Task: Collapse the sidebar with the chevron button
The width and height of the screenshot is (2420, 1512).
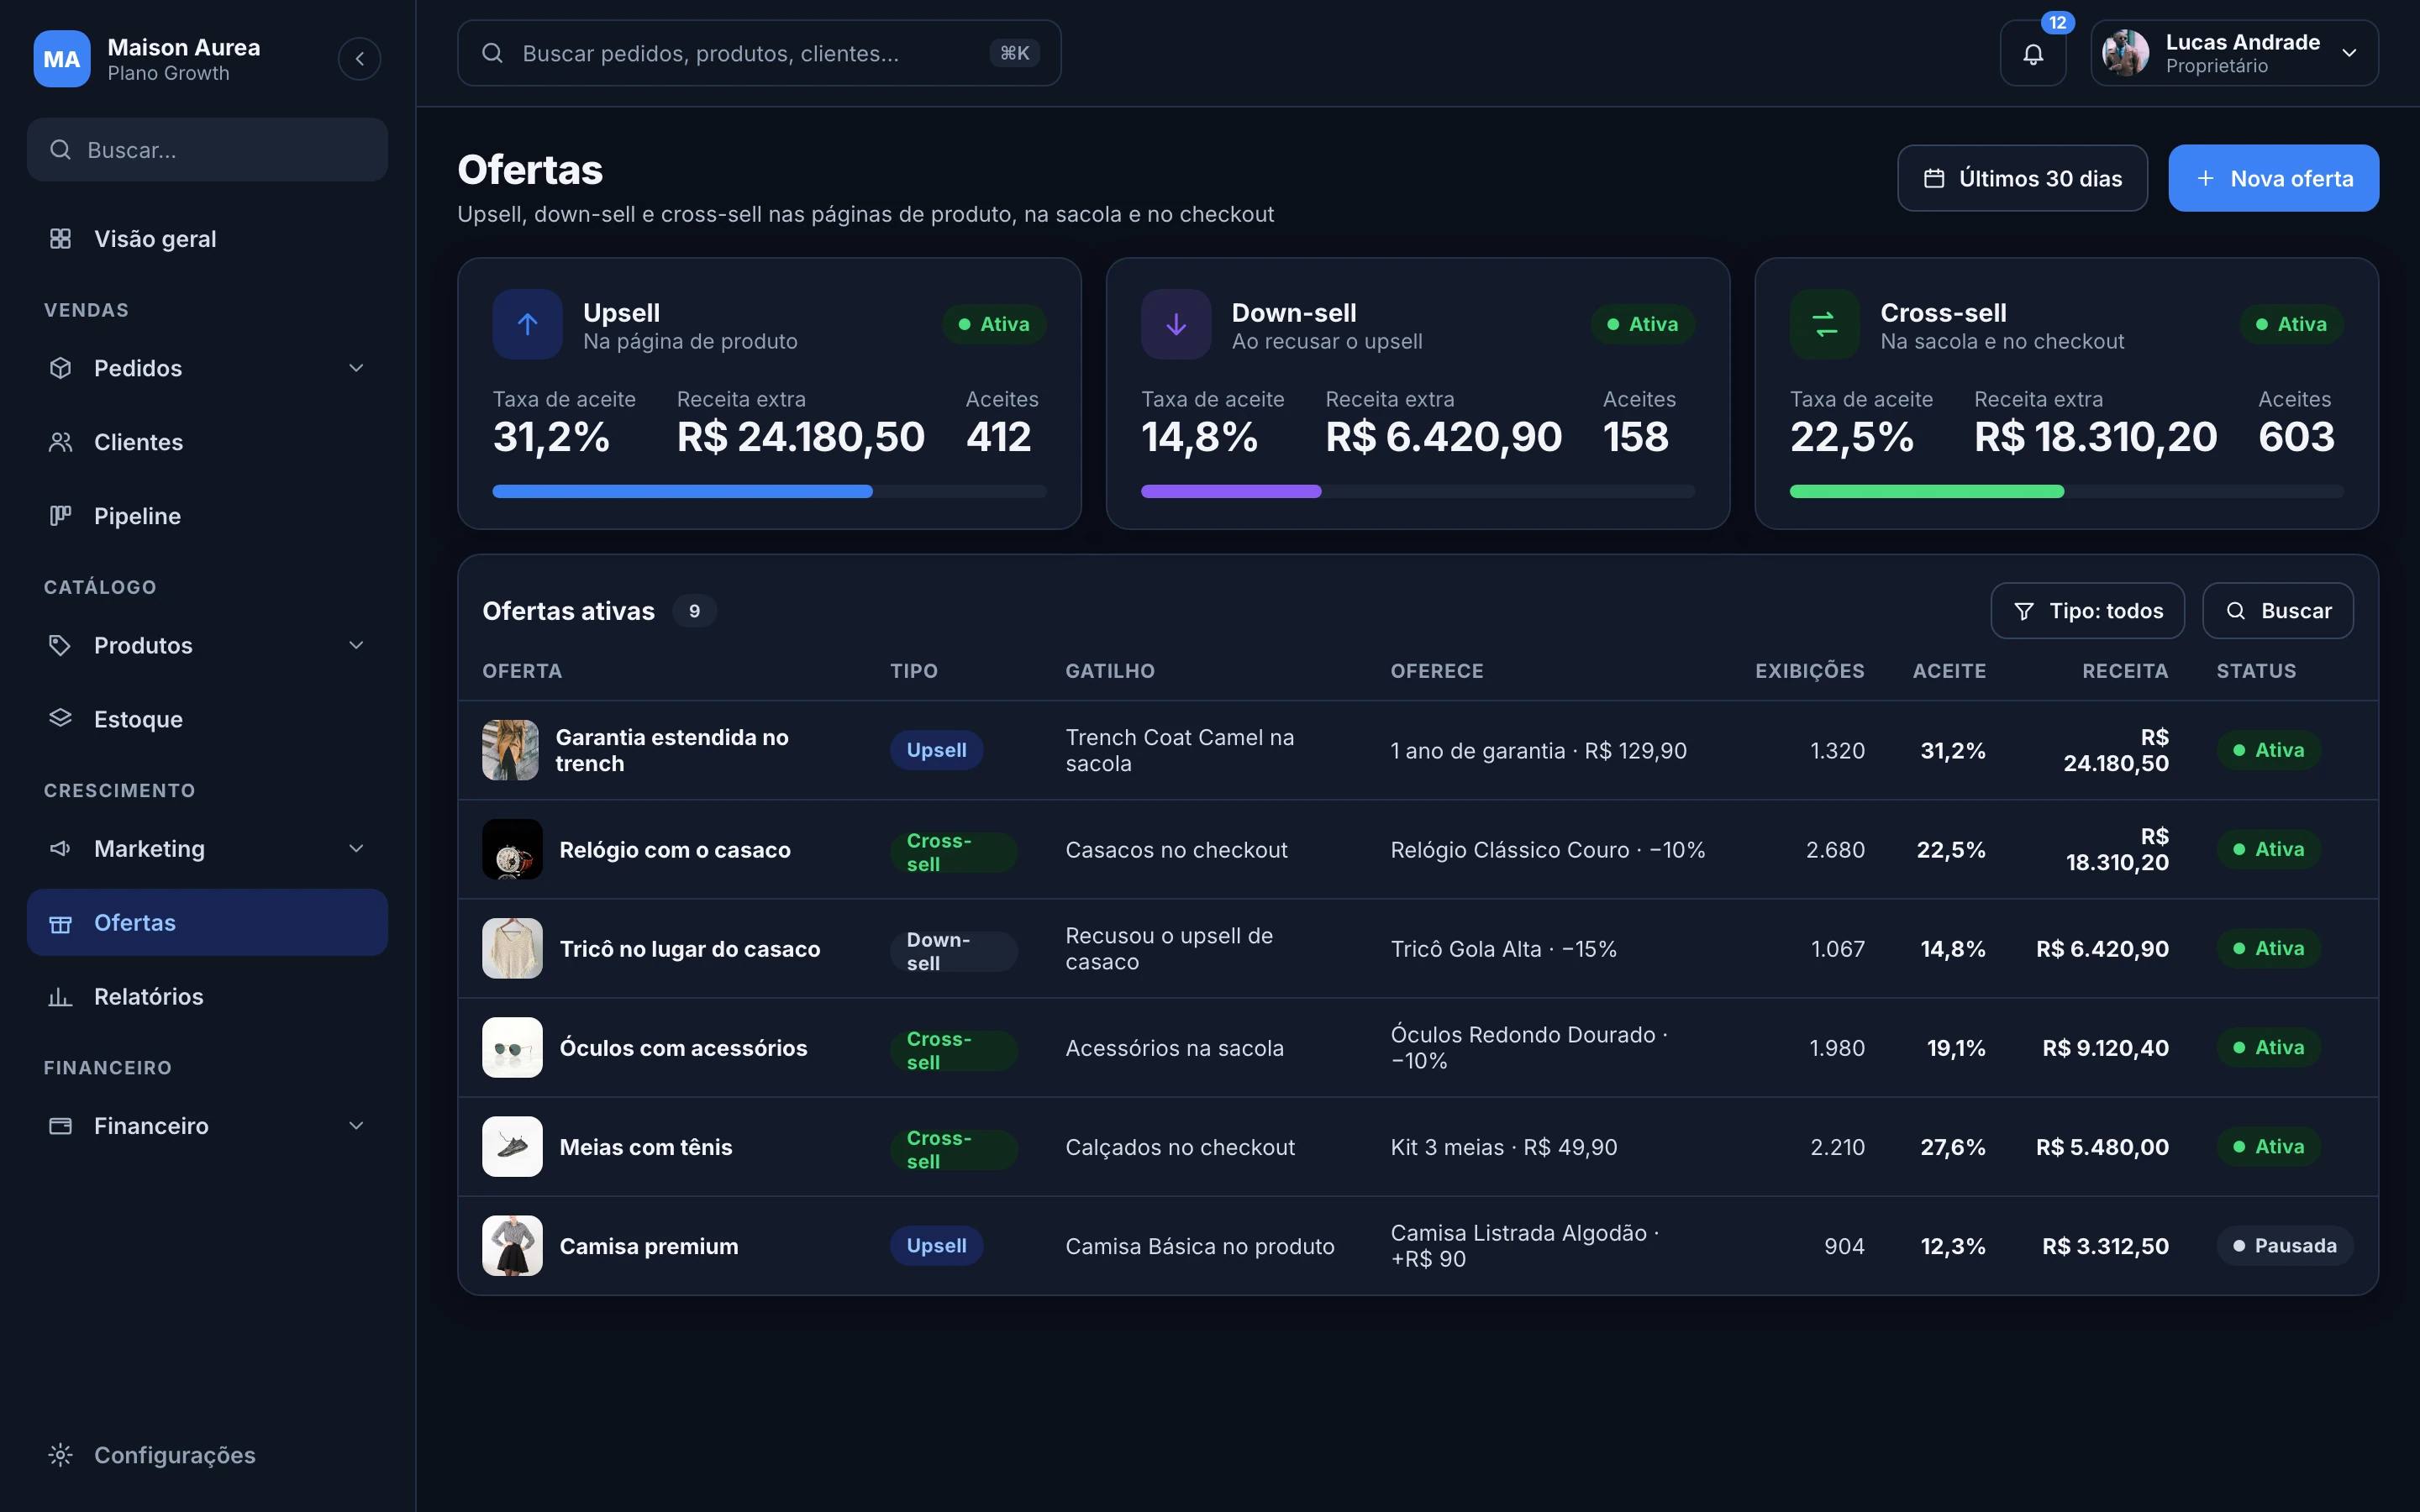Action: pyautogui.click(x=359, y=59)
